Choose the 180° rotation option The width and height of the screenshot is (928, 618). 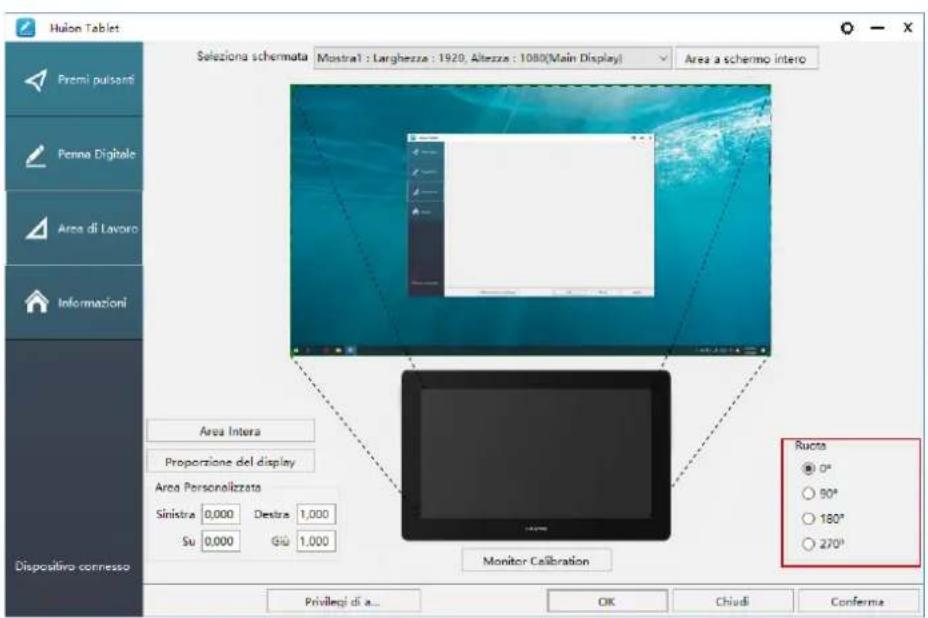click(x=808, y=519)
